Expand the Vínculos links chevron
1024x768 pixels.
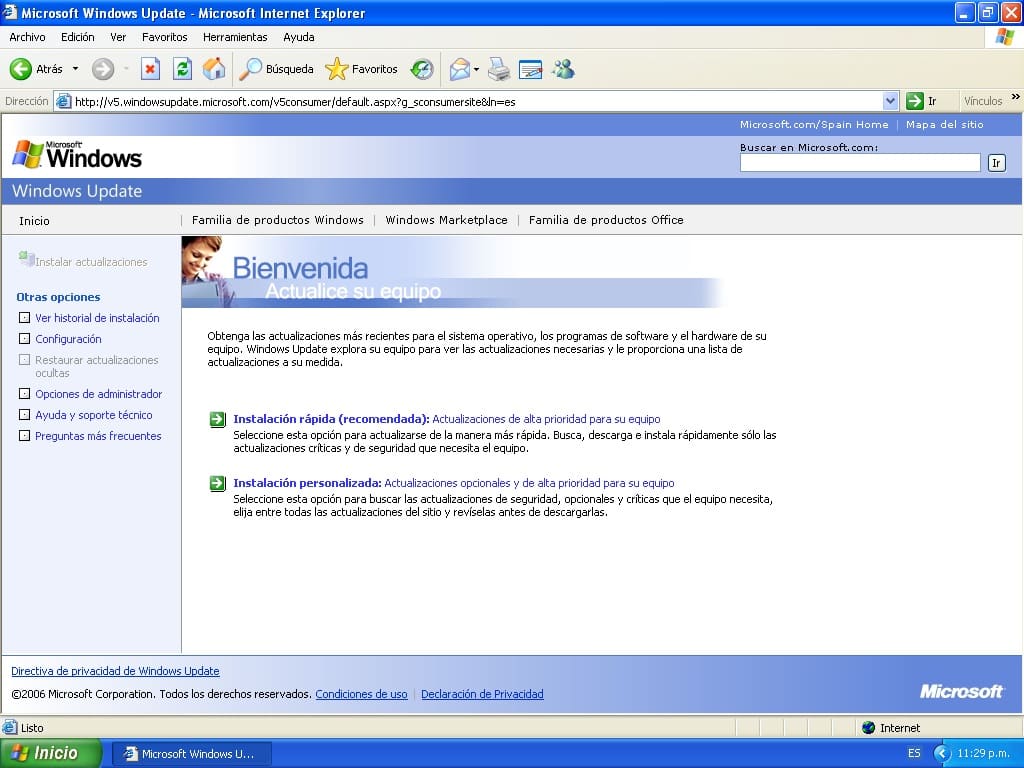click(x=1015, y=97)
